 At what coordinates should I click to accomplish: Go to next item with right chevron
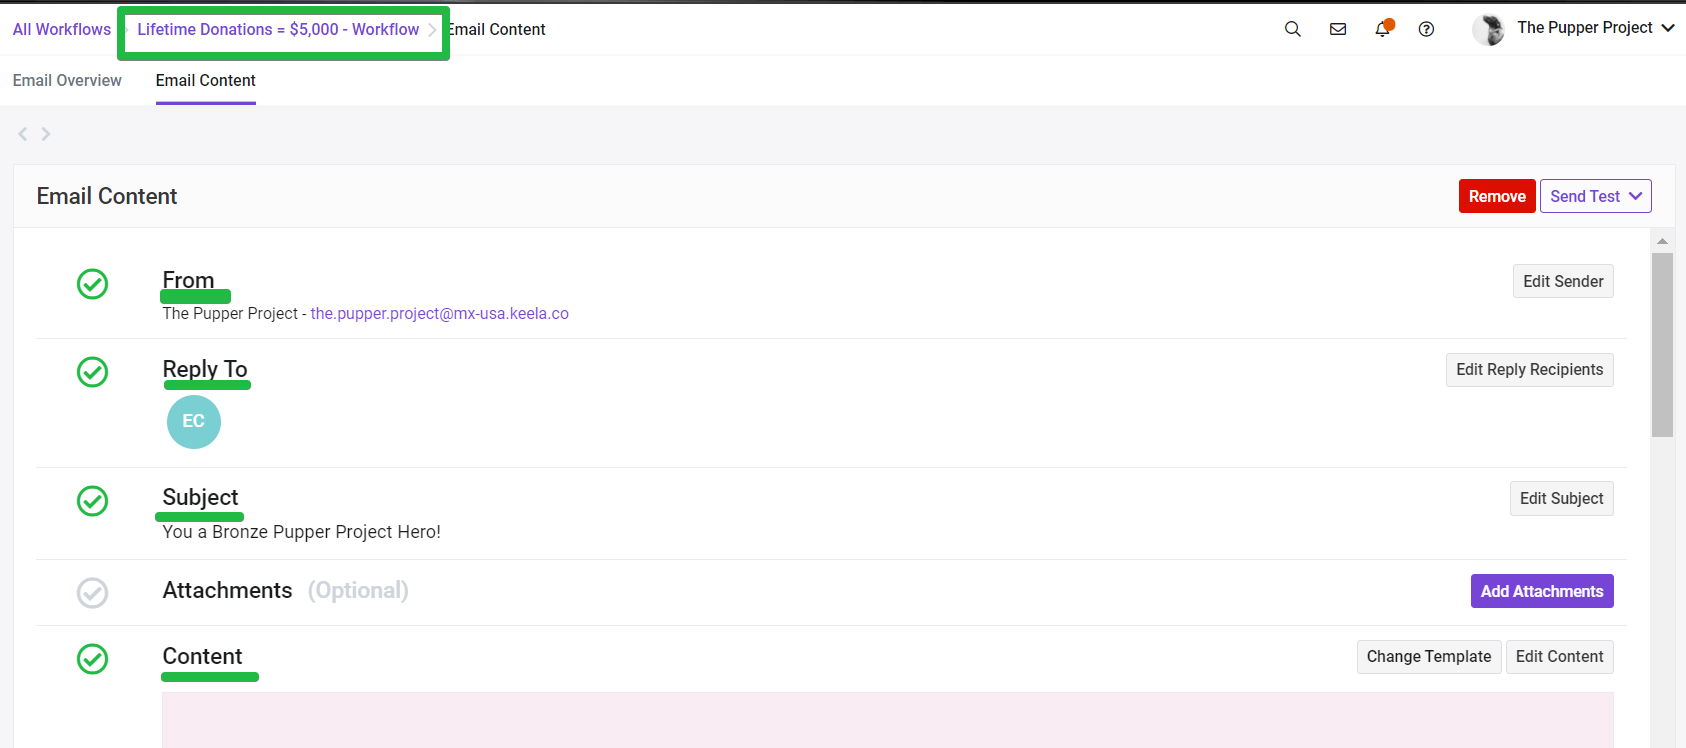click(x=45, y=134)
